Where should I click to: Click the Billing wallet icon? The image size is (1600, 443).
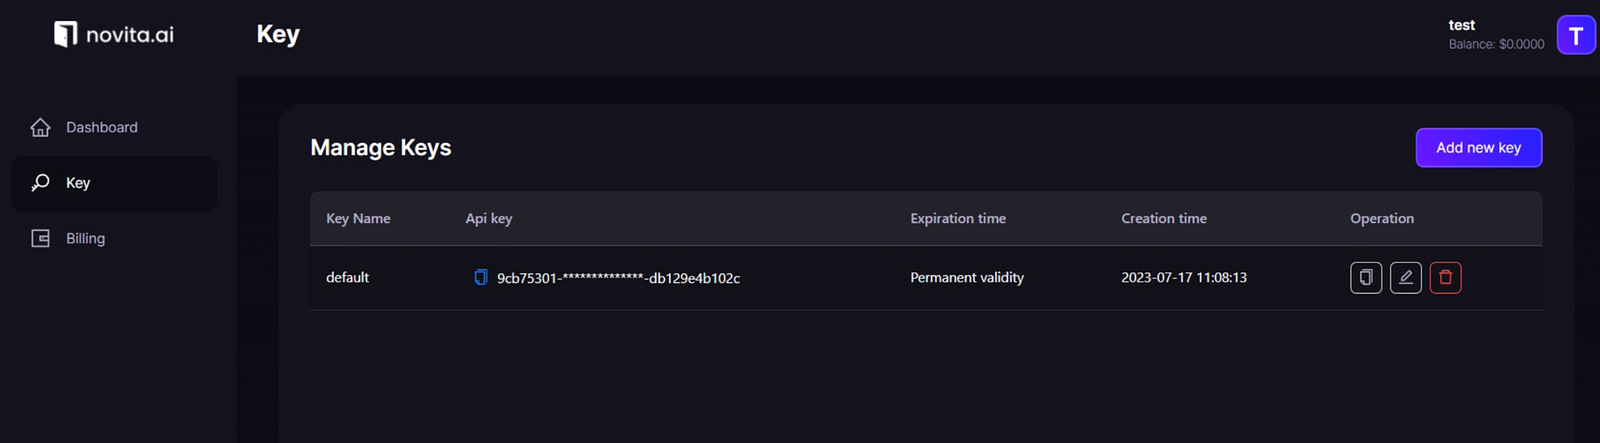pos(40,238)
